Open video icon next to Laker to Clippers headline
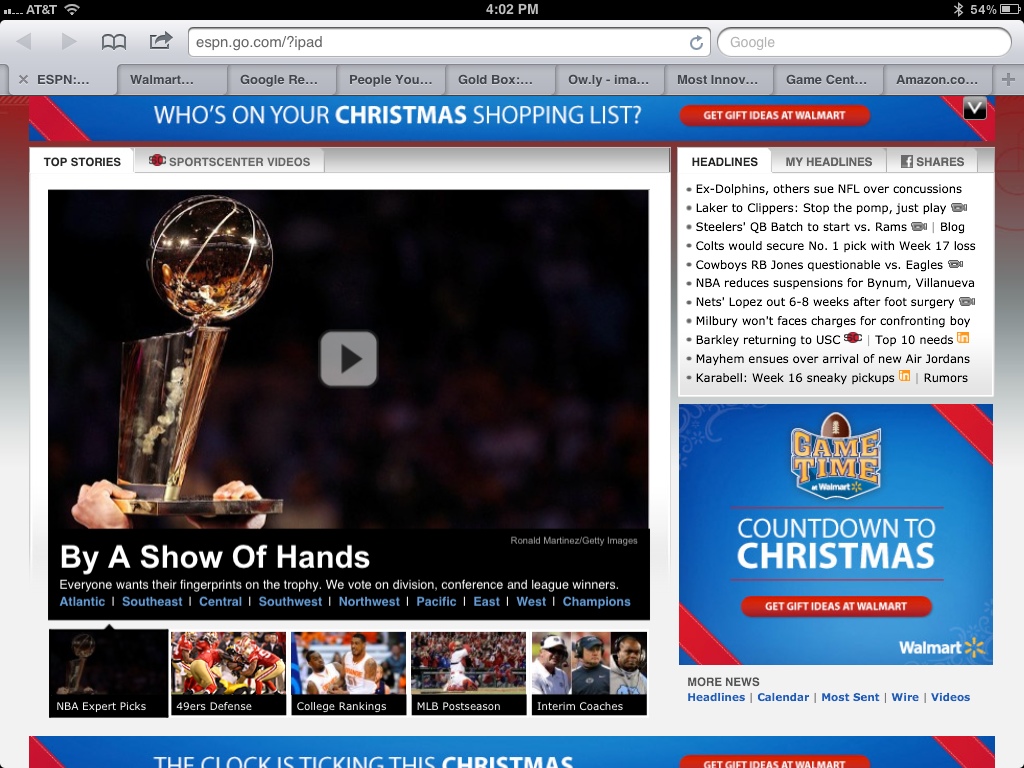 click(959, 208)
